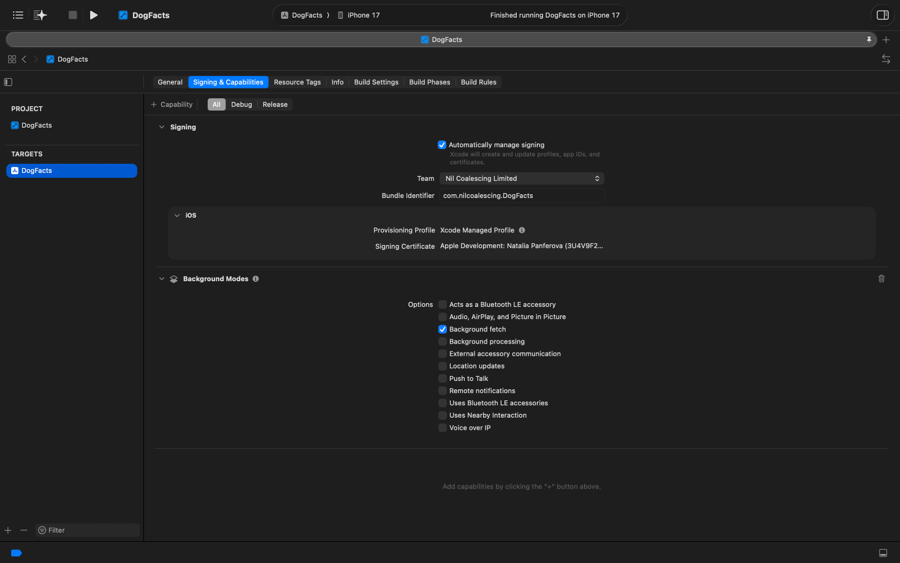Toggle Automatically manage signing

(x=442, y=145)
